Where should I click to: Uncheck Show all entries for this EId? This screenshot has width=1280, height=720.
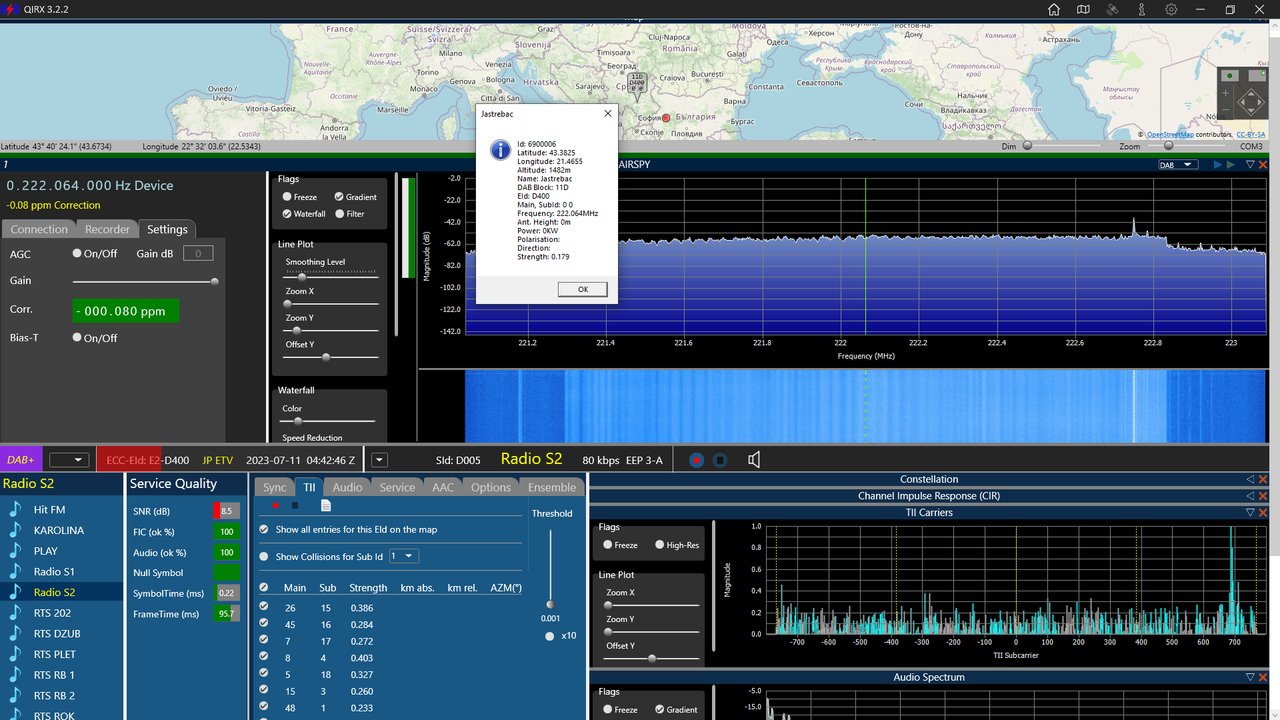pos(264,530)
